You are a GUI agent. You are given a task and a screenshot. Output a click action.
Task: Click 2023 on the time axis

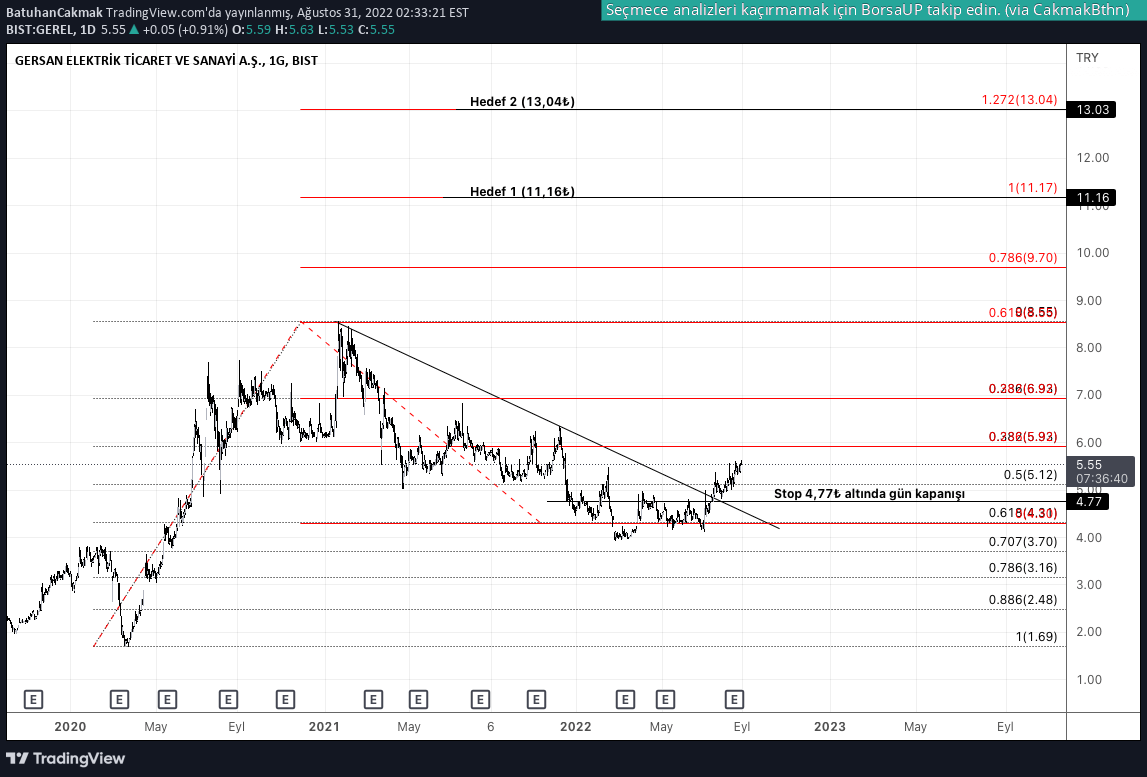pyautogui.click(x=830, y=727)
